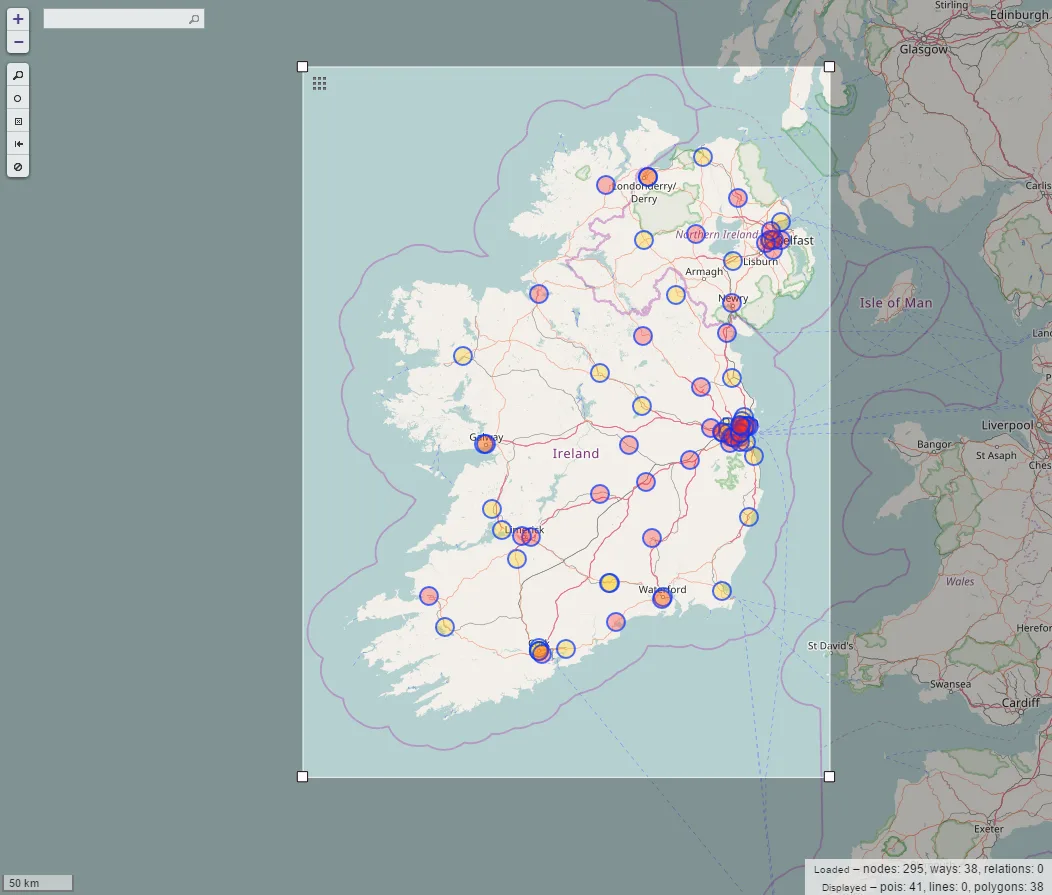The width and height of the screenshot is (1052, 895).
Task: Select the marker at Galway
Action: click(x=484, y=443)
